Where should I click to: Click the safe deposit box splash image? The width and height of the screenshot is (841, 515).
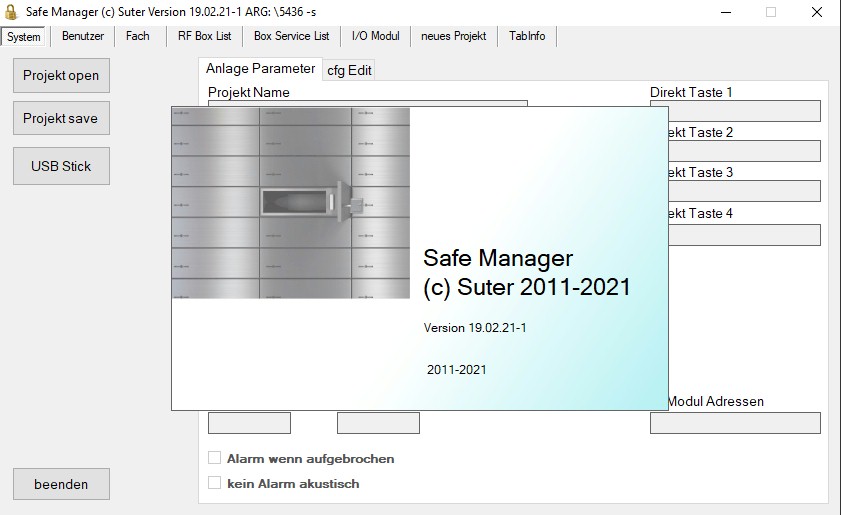291,202
